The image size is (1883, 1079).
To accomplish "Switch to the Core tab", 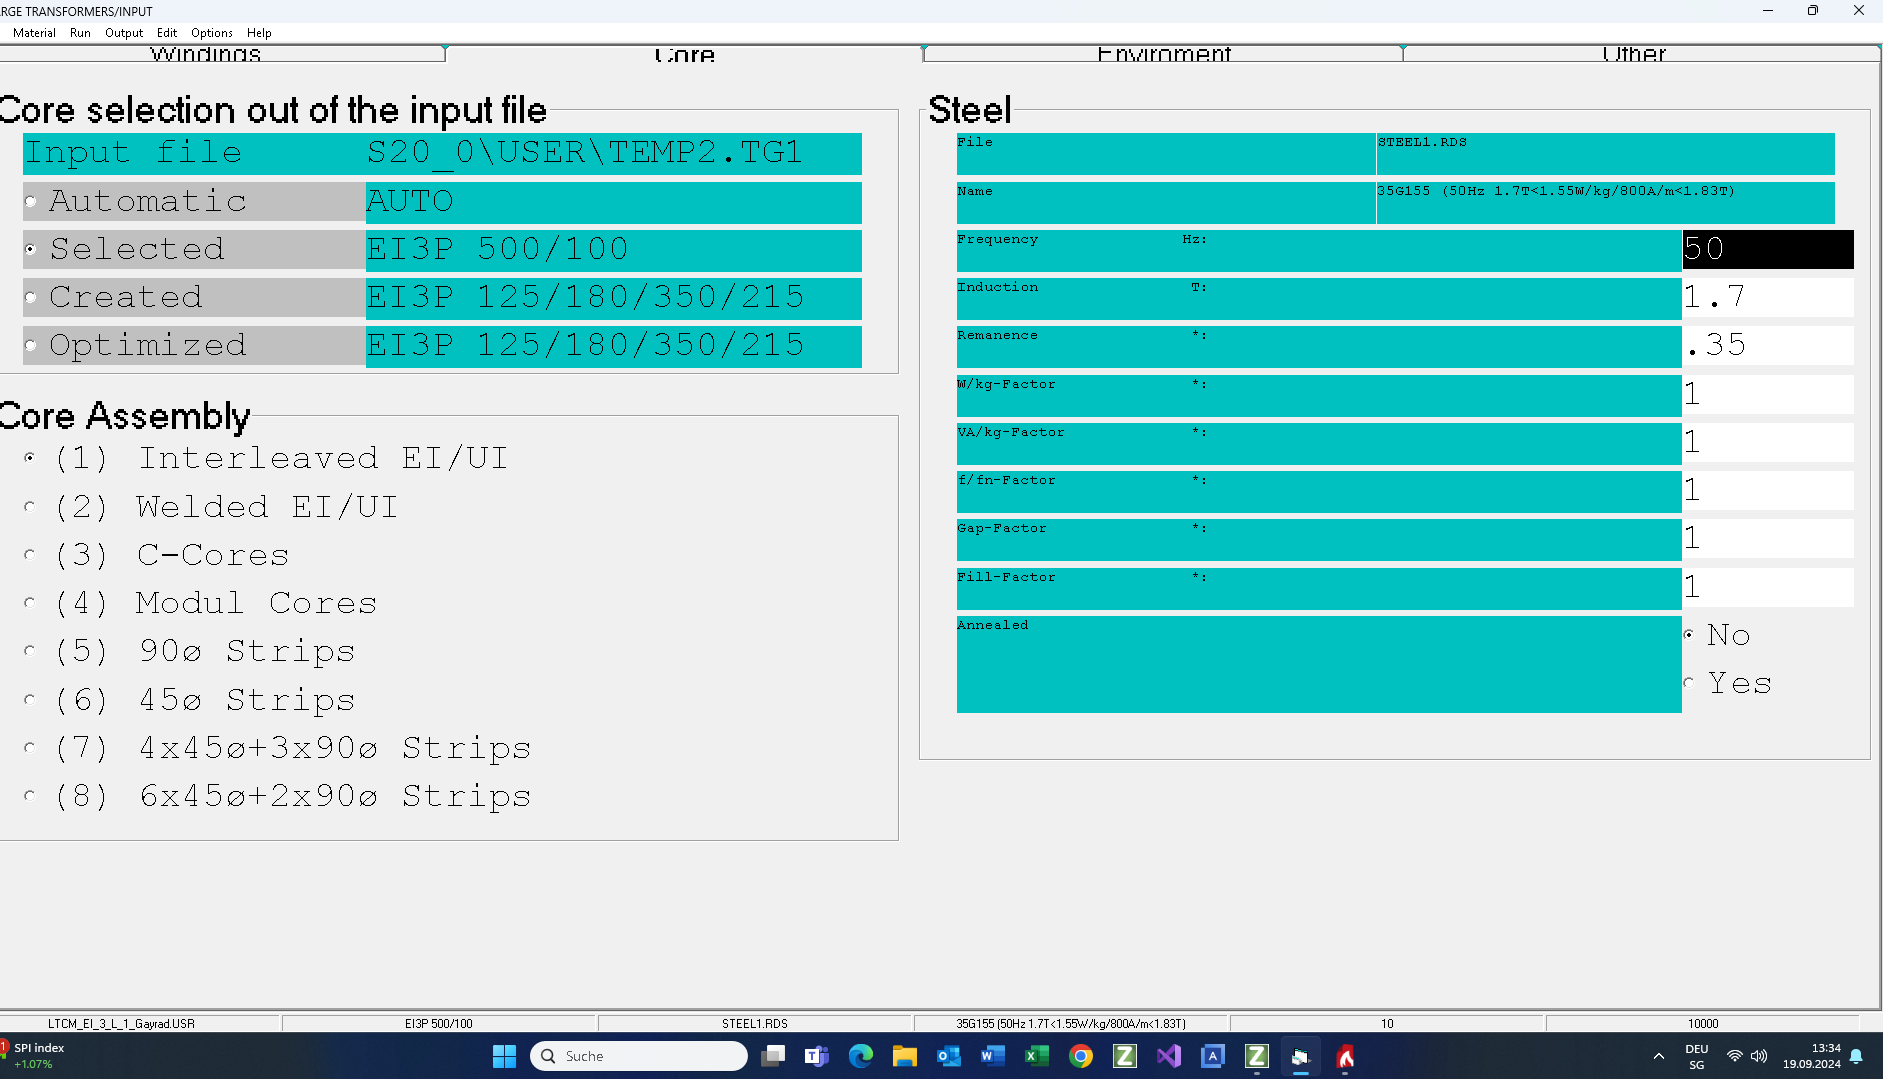I will click(684, 54).
